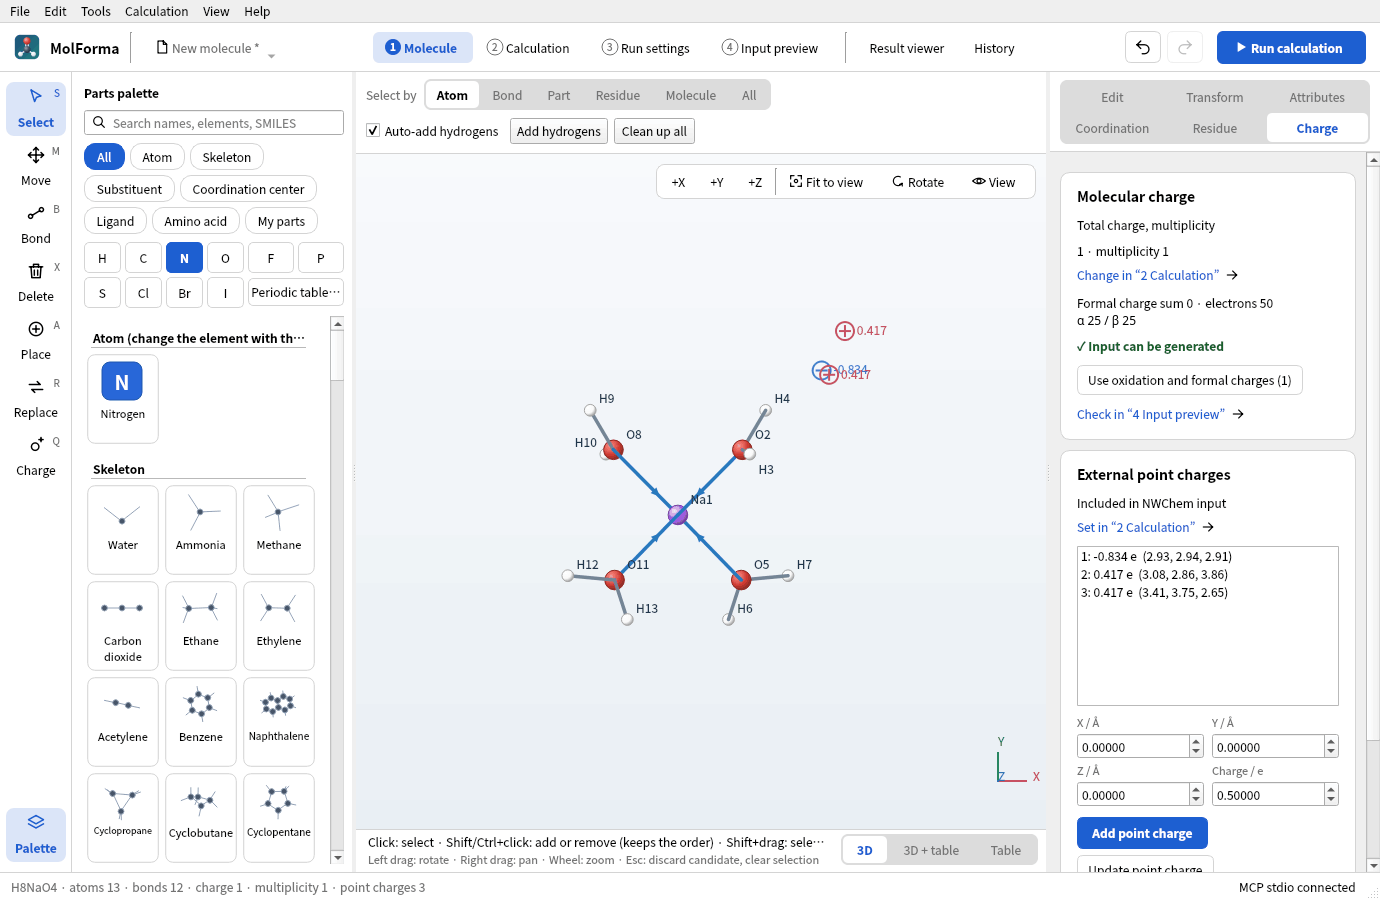Open the New molecule dropdown arrow
1380x900 pixels.
pyautogui.click(x=271, y=56)
